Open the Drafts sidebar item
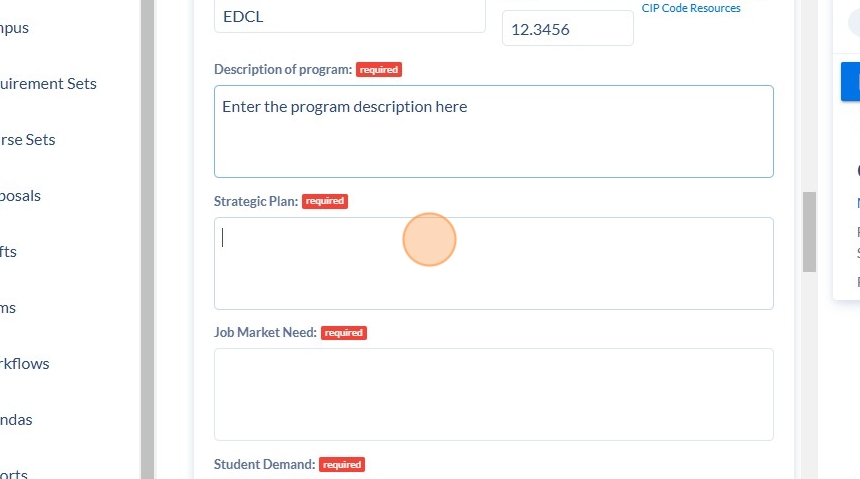The width and height of the screenshot is (860, 479). [x=8, y=252]
